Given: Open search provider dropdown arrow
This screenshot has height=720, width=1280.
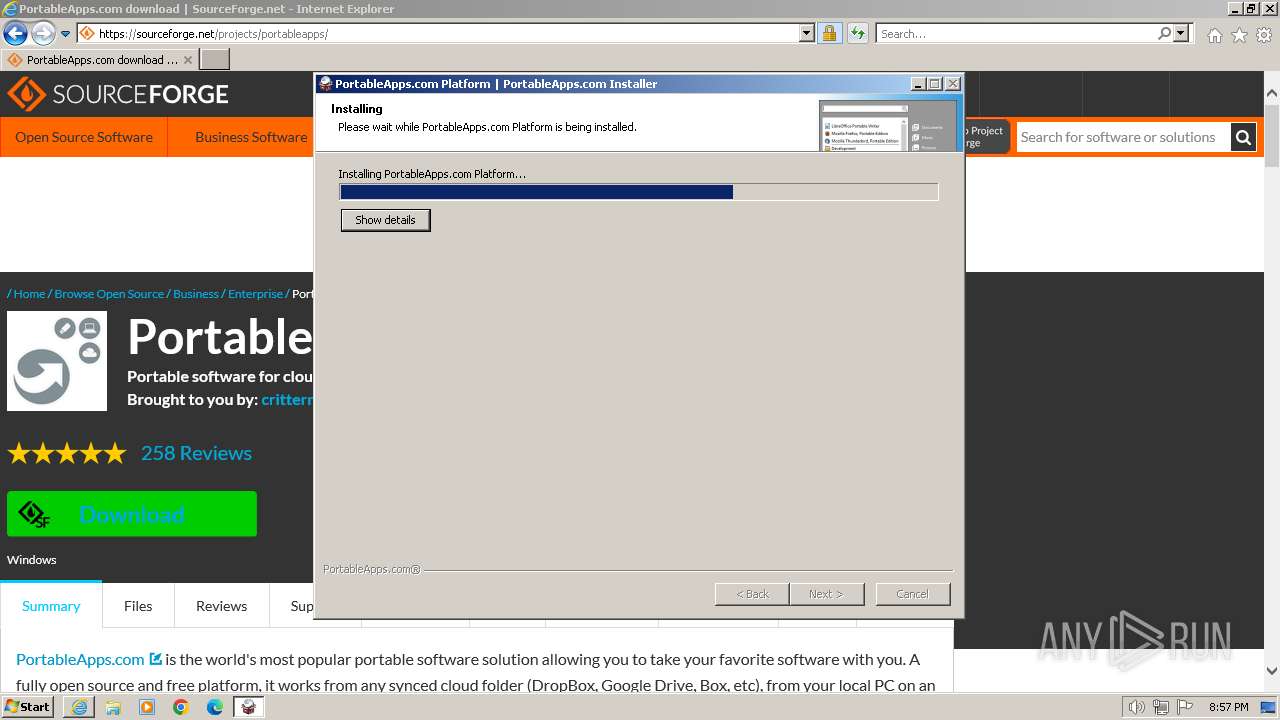Looking at the screenshot, I should pyautogui.click(x=1181, y=34).
